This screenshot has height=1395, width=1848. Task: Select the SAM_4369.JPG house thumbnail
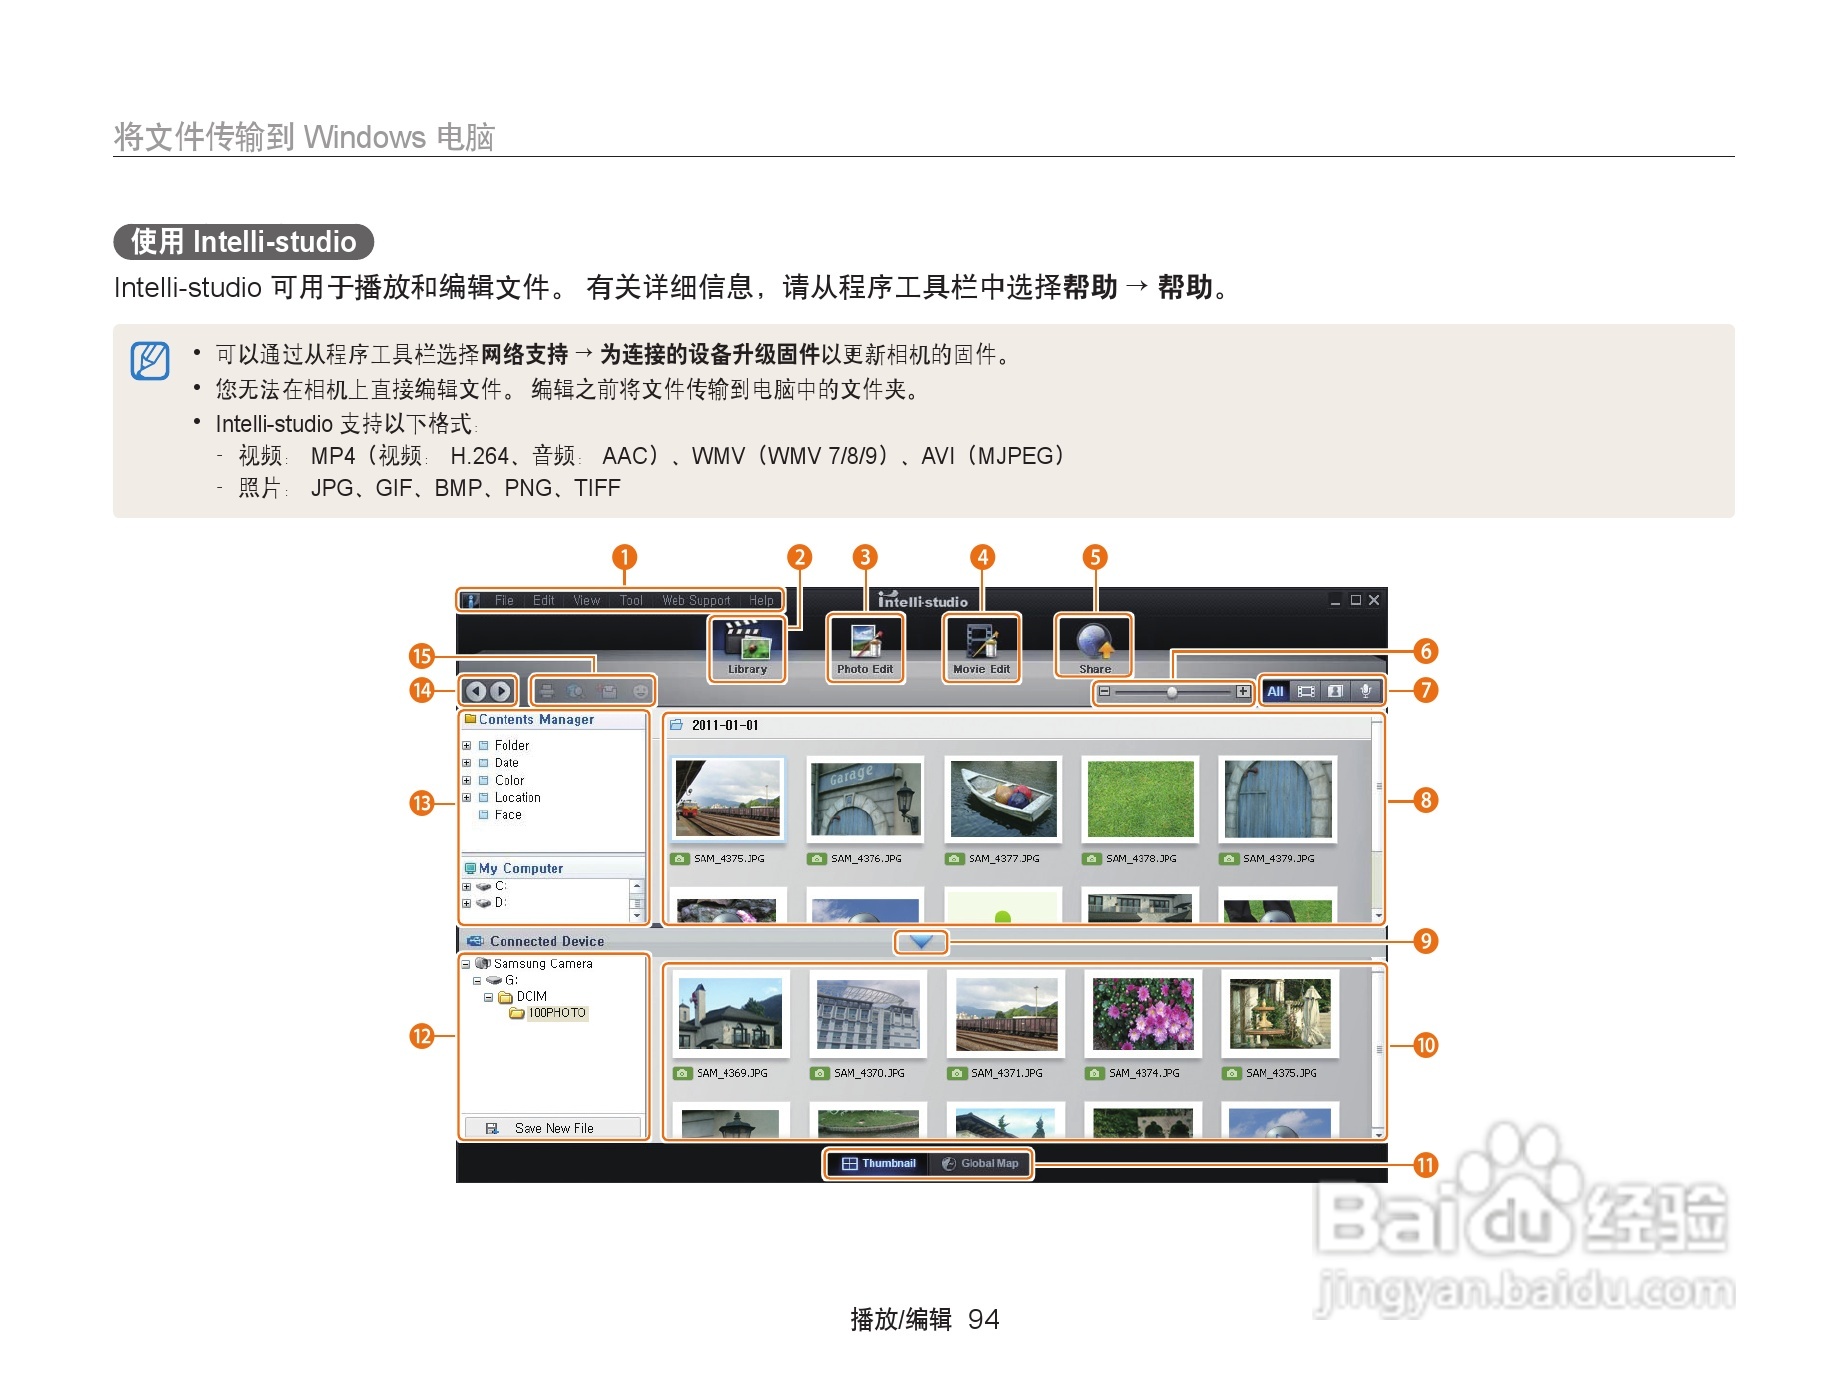[x=730, y=1013]
